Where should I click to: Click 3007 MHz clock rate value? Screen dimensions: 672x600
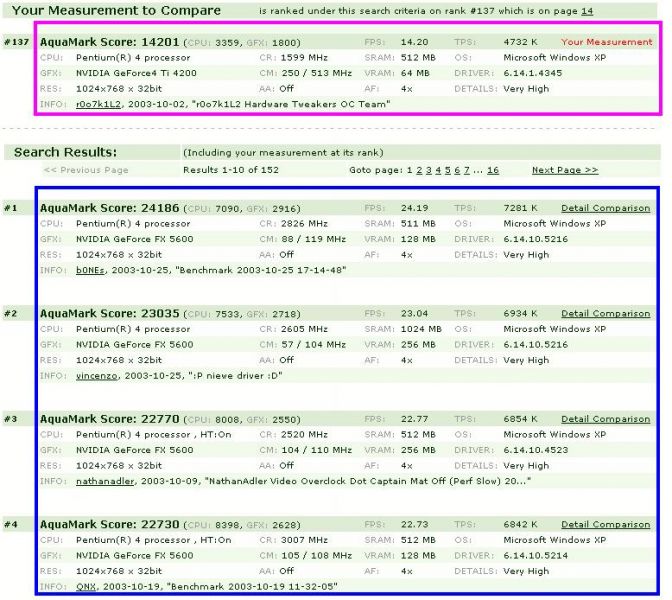point(304,540)
